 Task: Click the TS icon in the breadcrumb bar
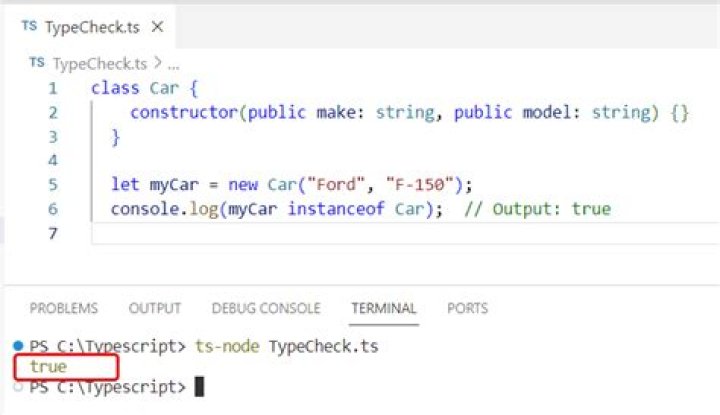(37, 63)
